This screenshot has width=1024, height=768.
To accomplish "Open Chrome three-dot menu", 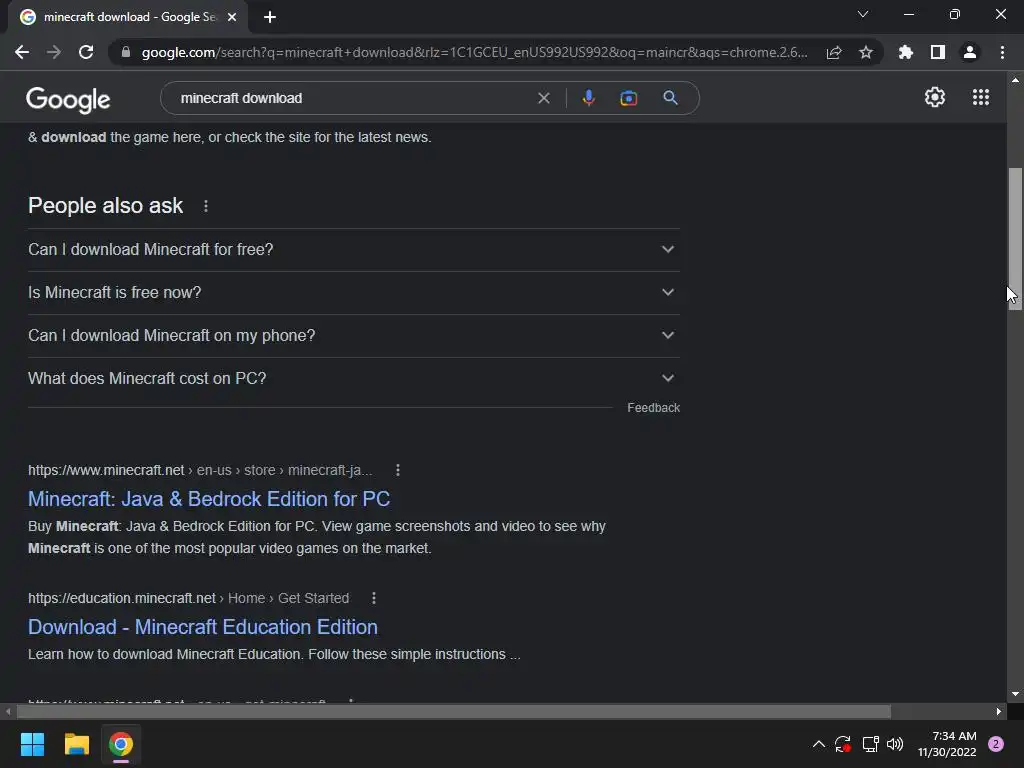I will tap(1002, 52).
